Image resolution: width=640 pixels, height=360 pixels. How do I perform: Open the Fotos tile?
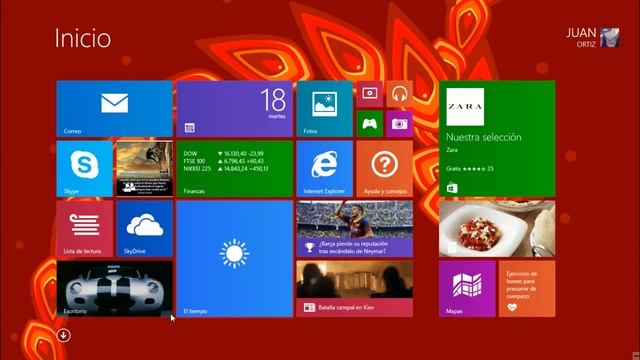tap(324, 109)
